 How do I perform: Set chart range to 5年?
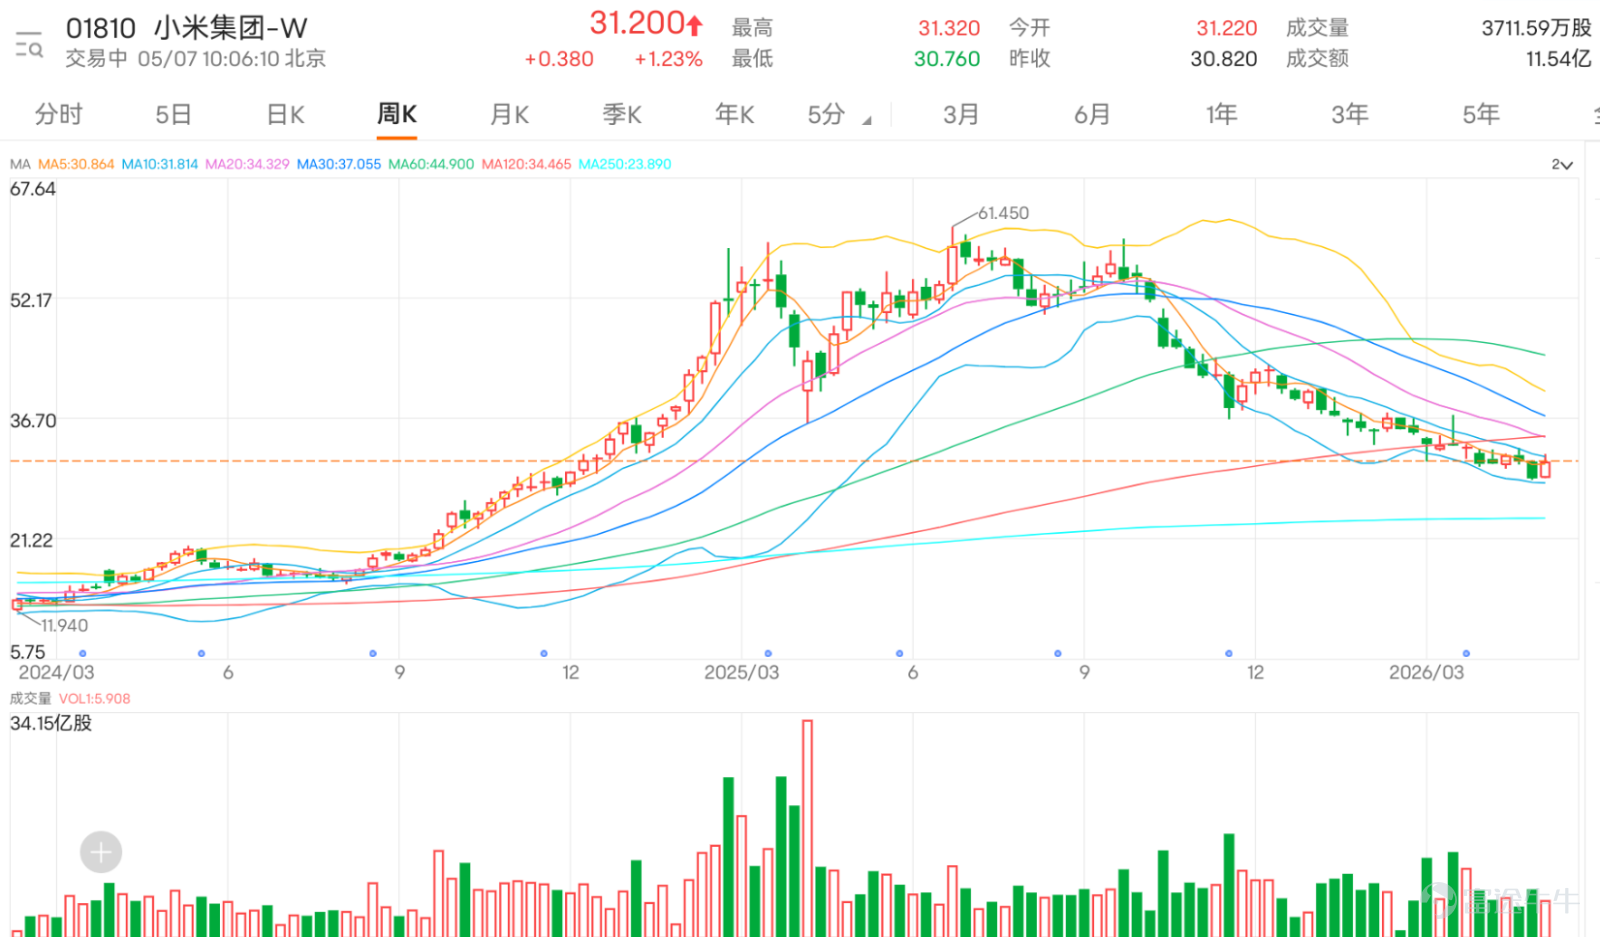pyautogui.click(x=1481, y=114)
